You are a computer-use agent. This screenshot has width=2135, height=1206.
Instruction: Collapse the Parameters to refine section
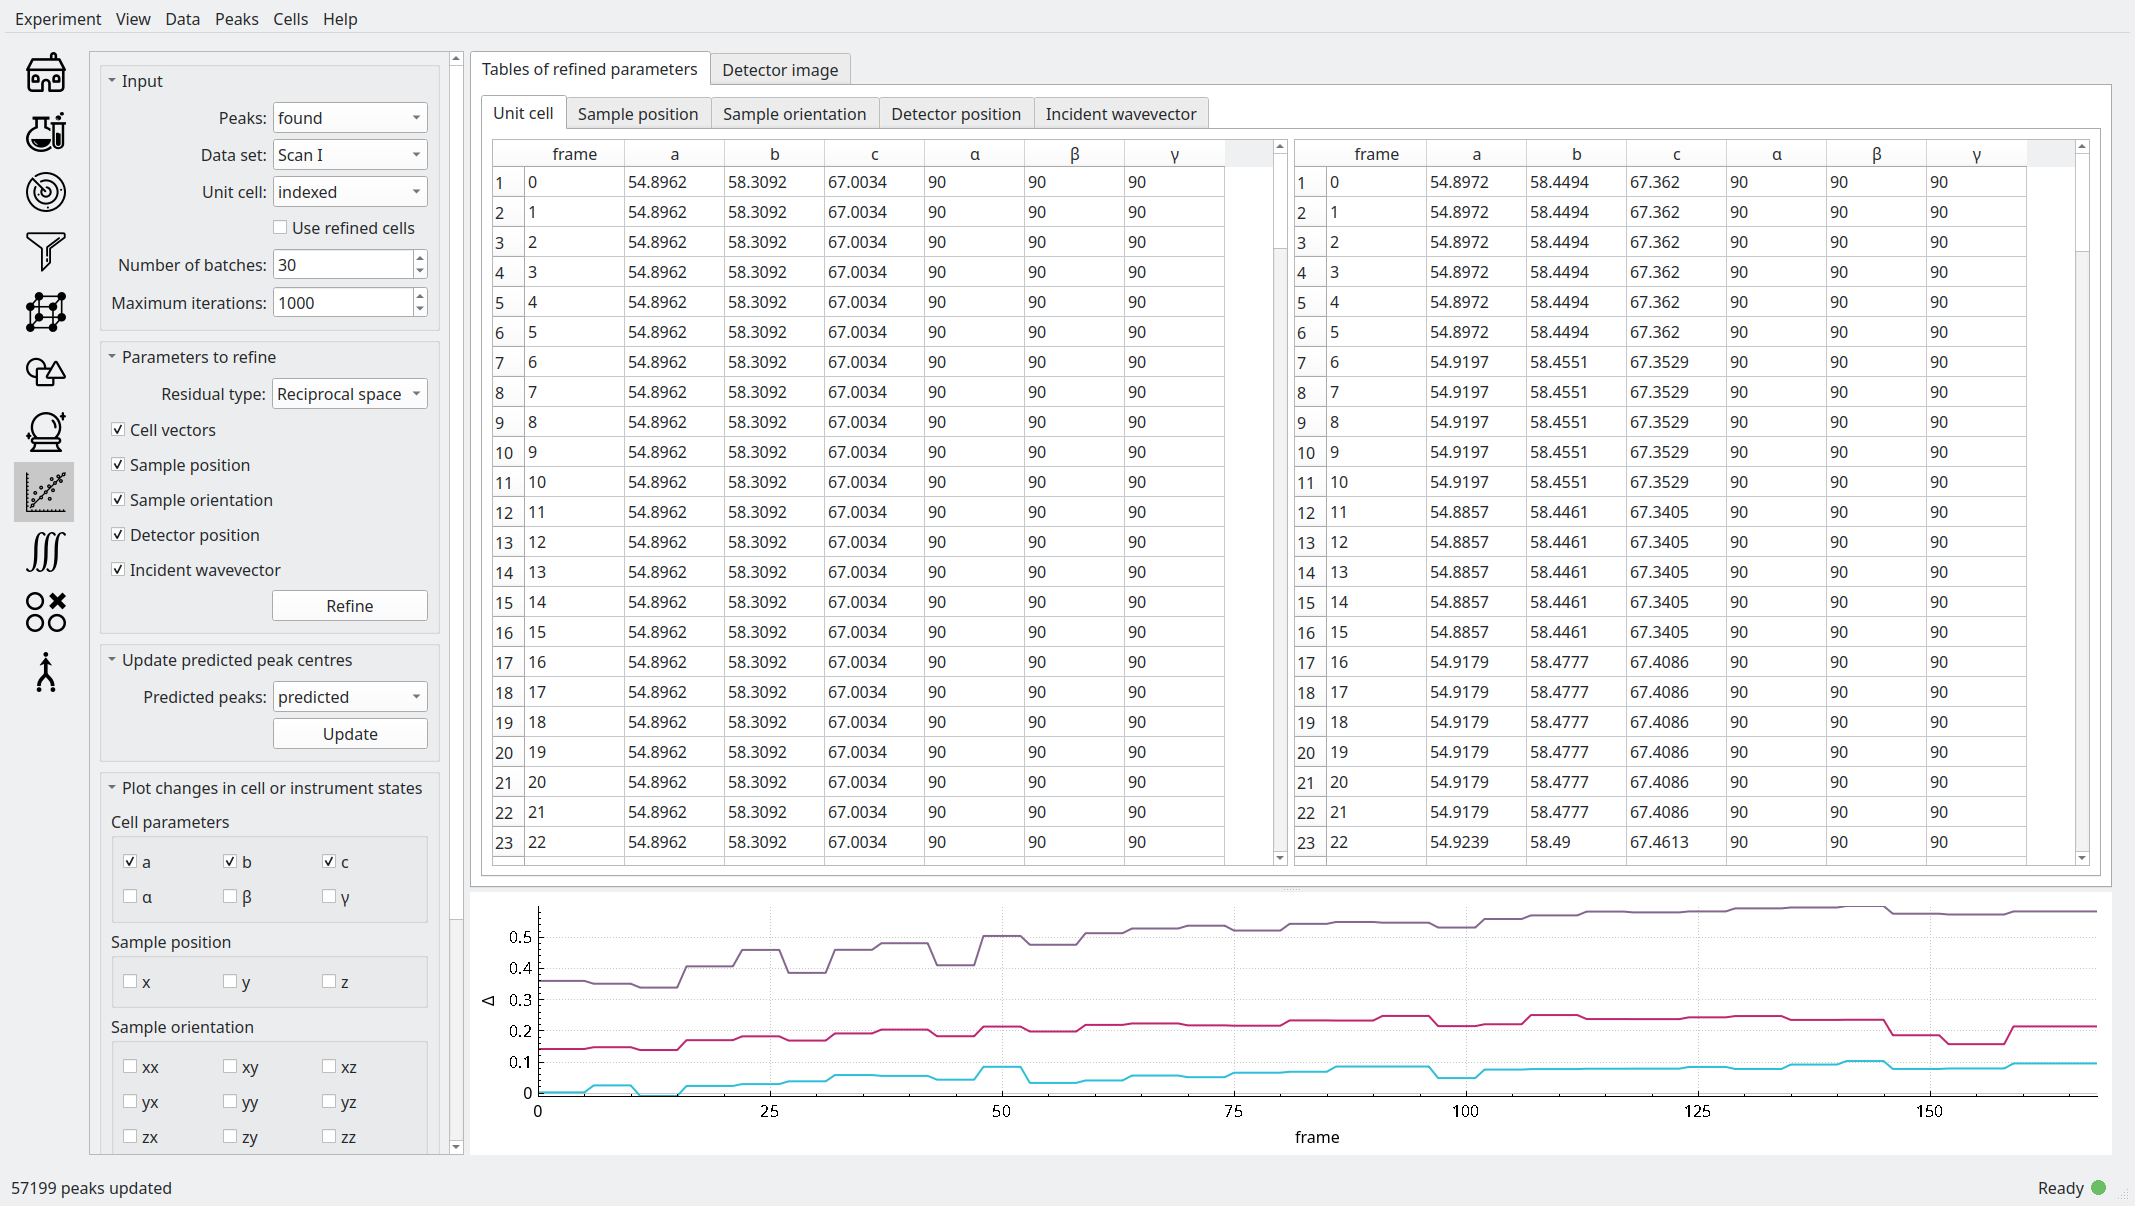click(x=112, y=357)
